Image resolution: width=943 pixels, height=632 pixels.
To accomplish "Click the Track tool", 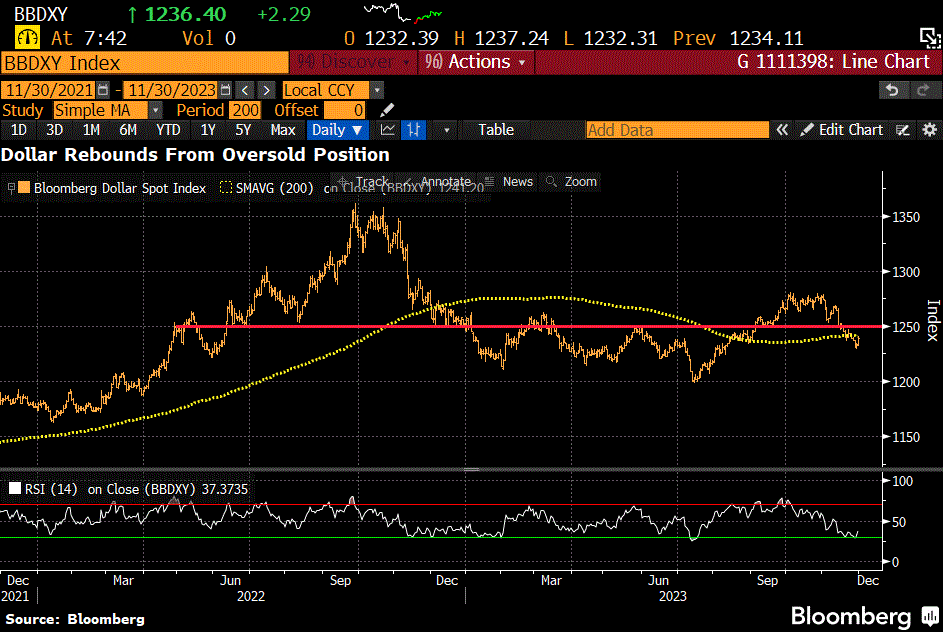I will coord(364,182).
